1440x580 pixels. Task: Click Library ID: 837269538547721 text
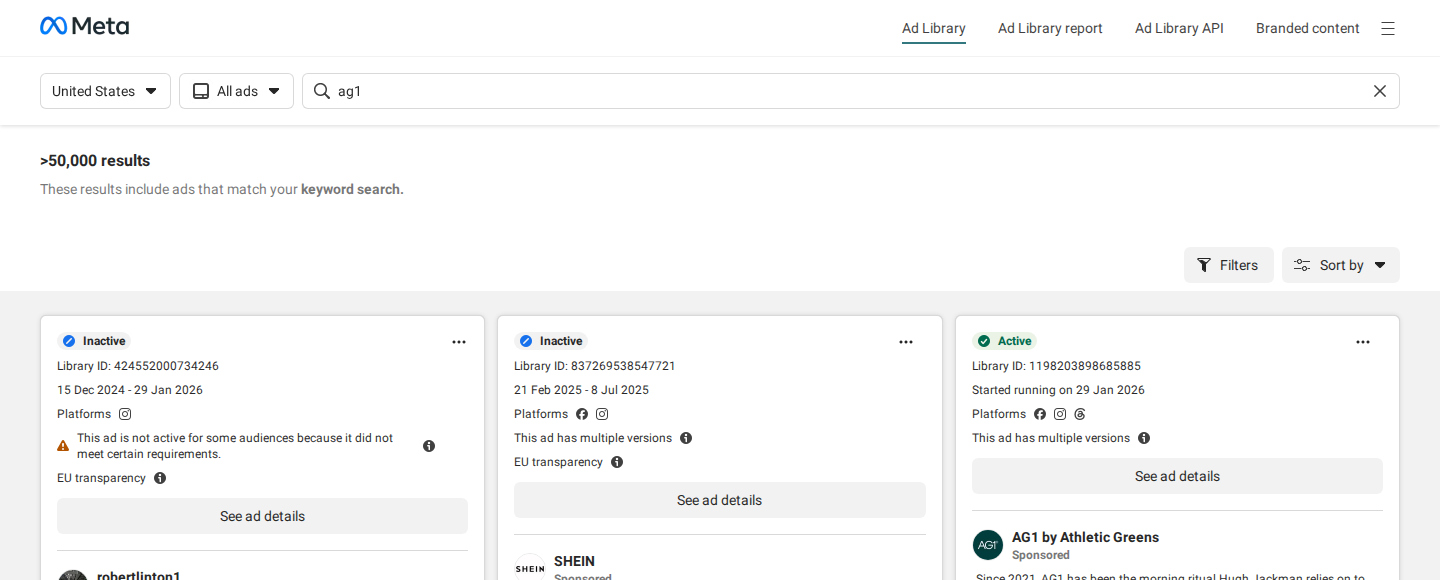click(x=595, y=366)
